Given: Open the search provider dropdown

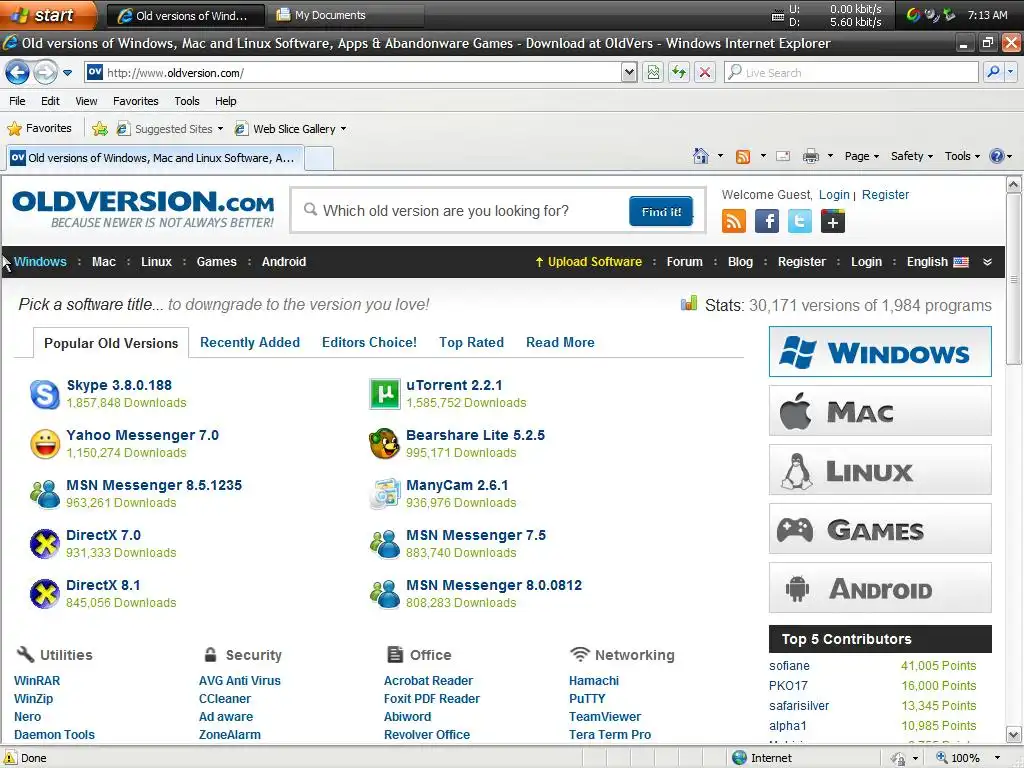Looking at the screenshot, I should pos(1010,72).
